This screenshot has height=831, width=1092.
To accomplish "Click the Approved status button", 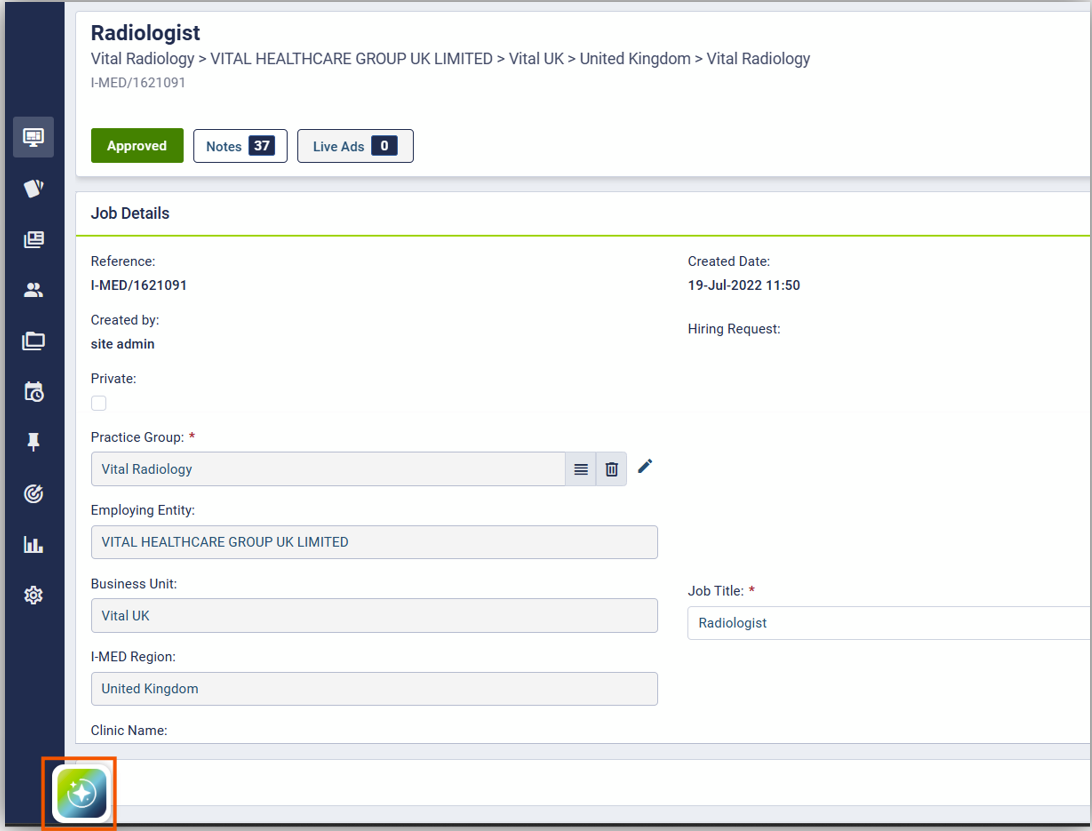I will (x=137, y=146).
